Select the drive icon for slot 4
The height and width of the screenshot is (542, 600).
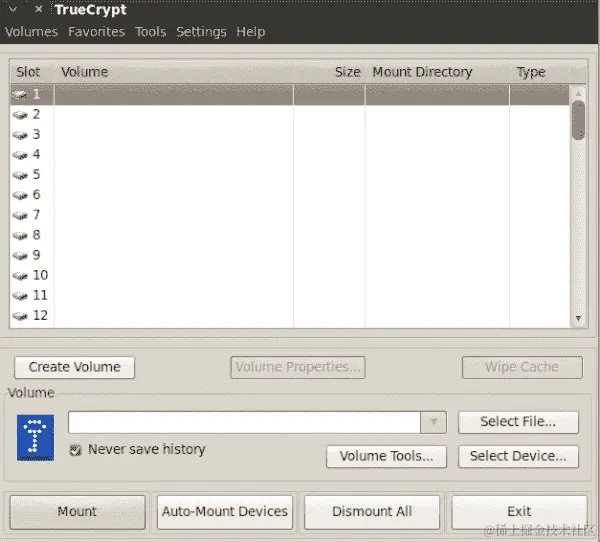20,155
